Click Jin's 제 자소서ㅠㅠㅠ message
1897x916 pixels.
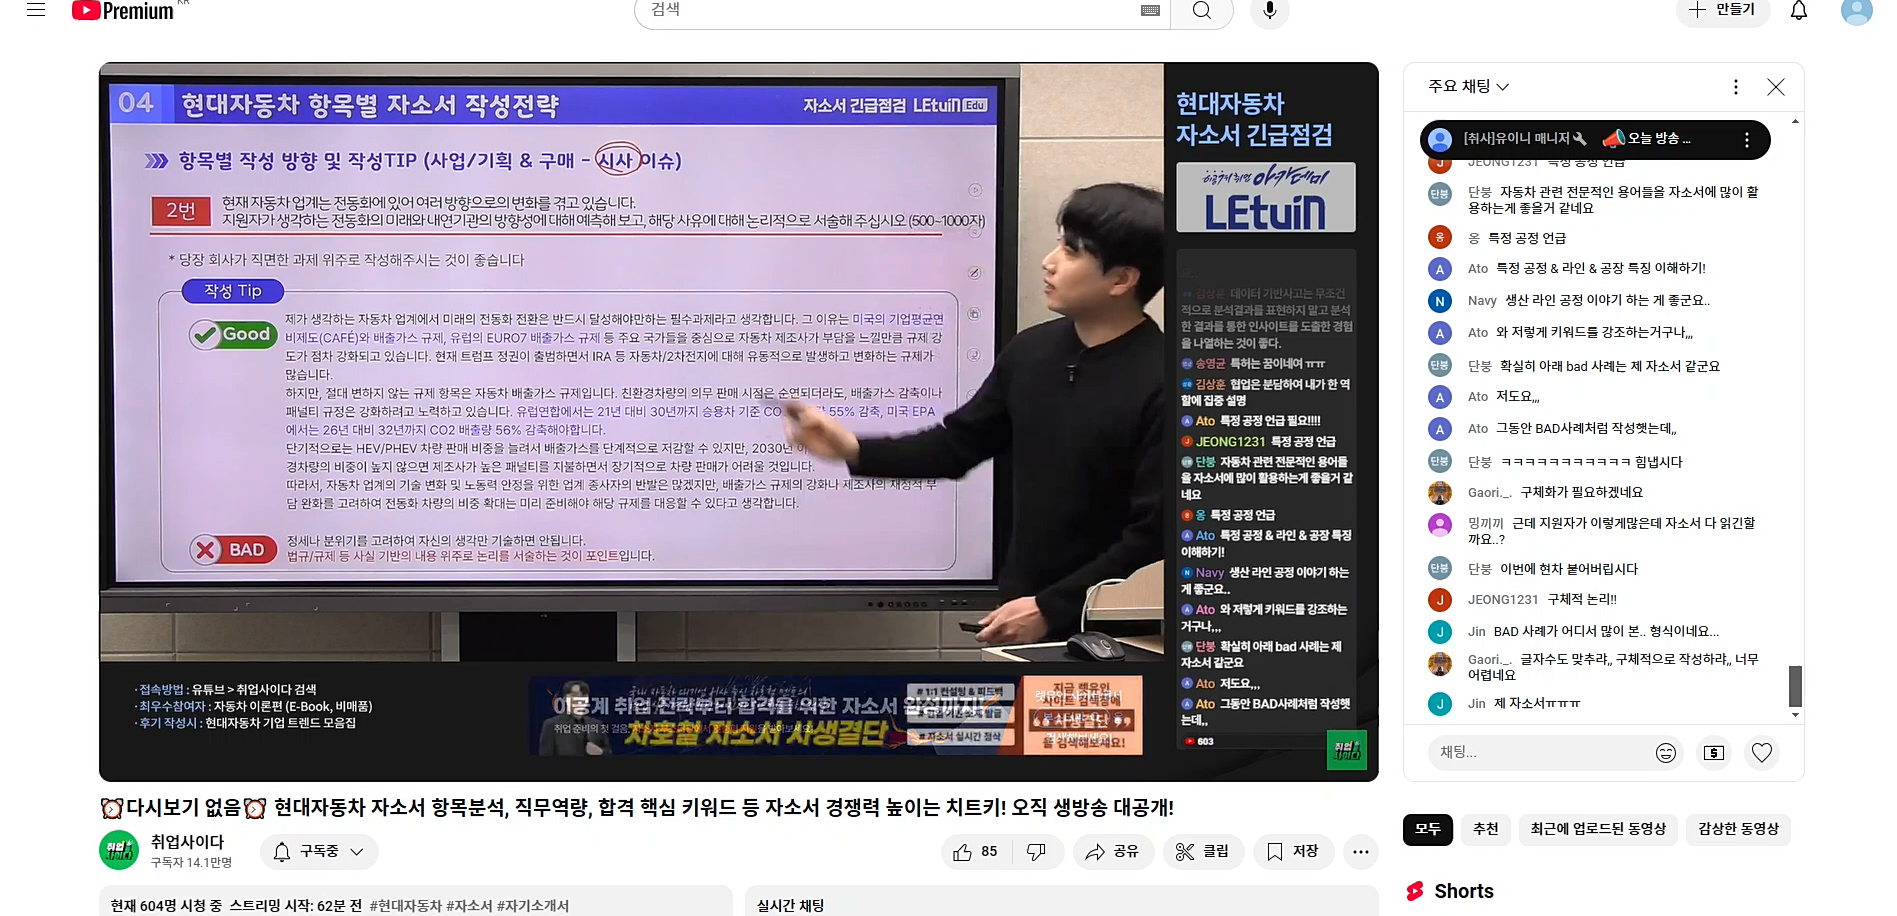point(1537,703)
